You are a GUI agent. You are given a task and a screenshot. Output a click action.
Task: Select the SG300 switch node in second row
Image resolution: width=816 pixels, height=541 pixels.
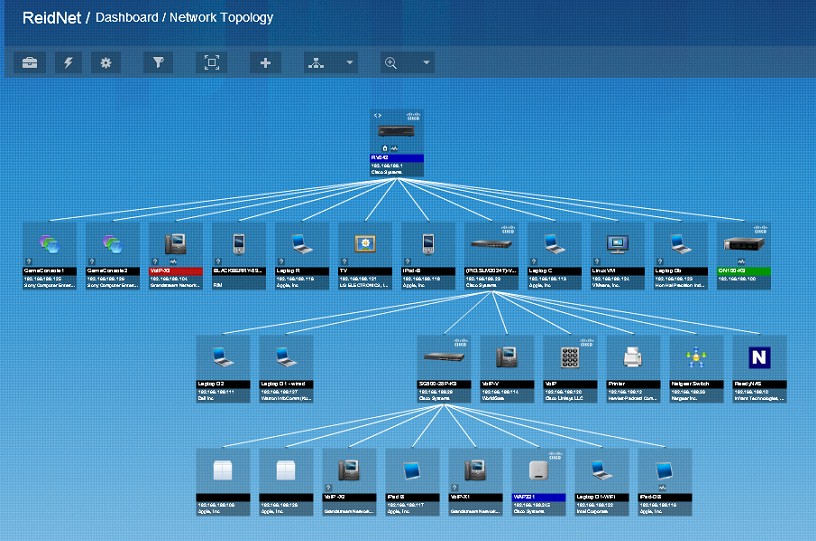444,369
